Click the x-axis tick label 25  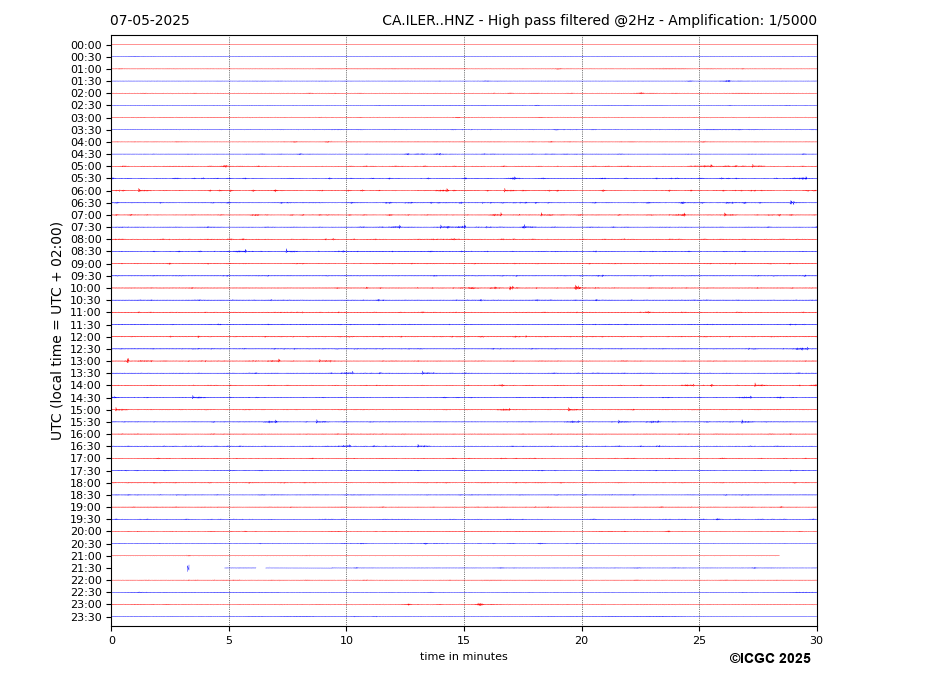[699, 640]
